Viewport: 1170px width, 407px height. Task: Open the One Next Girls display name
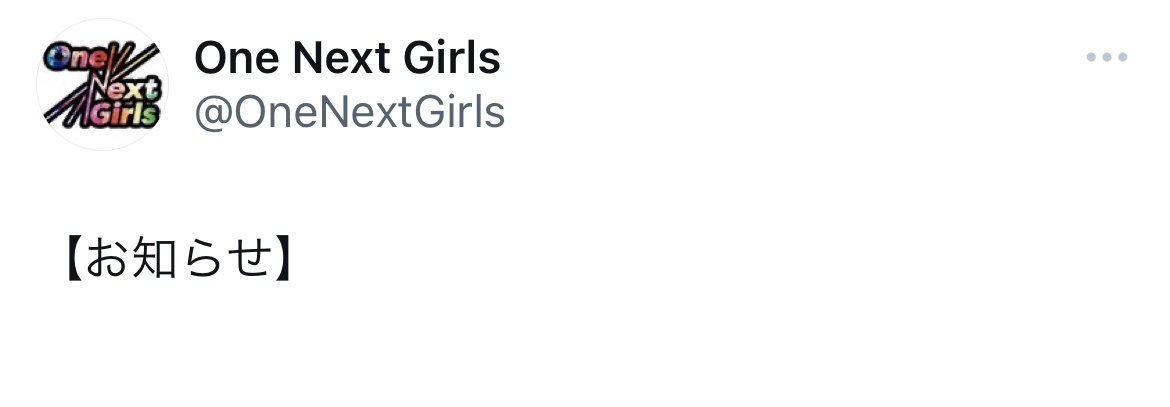pos(347,58)
